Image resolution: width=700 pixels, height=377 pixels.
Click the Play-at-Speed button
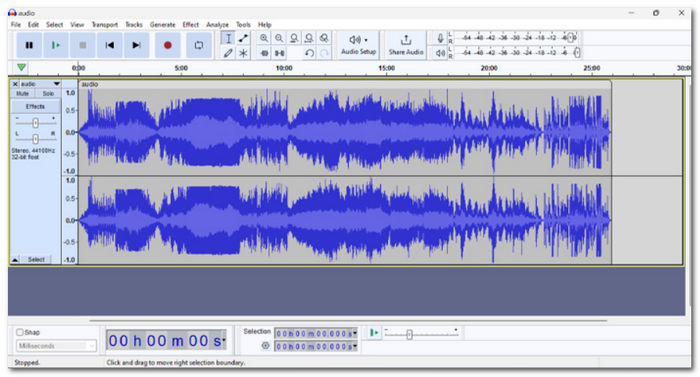374,333
